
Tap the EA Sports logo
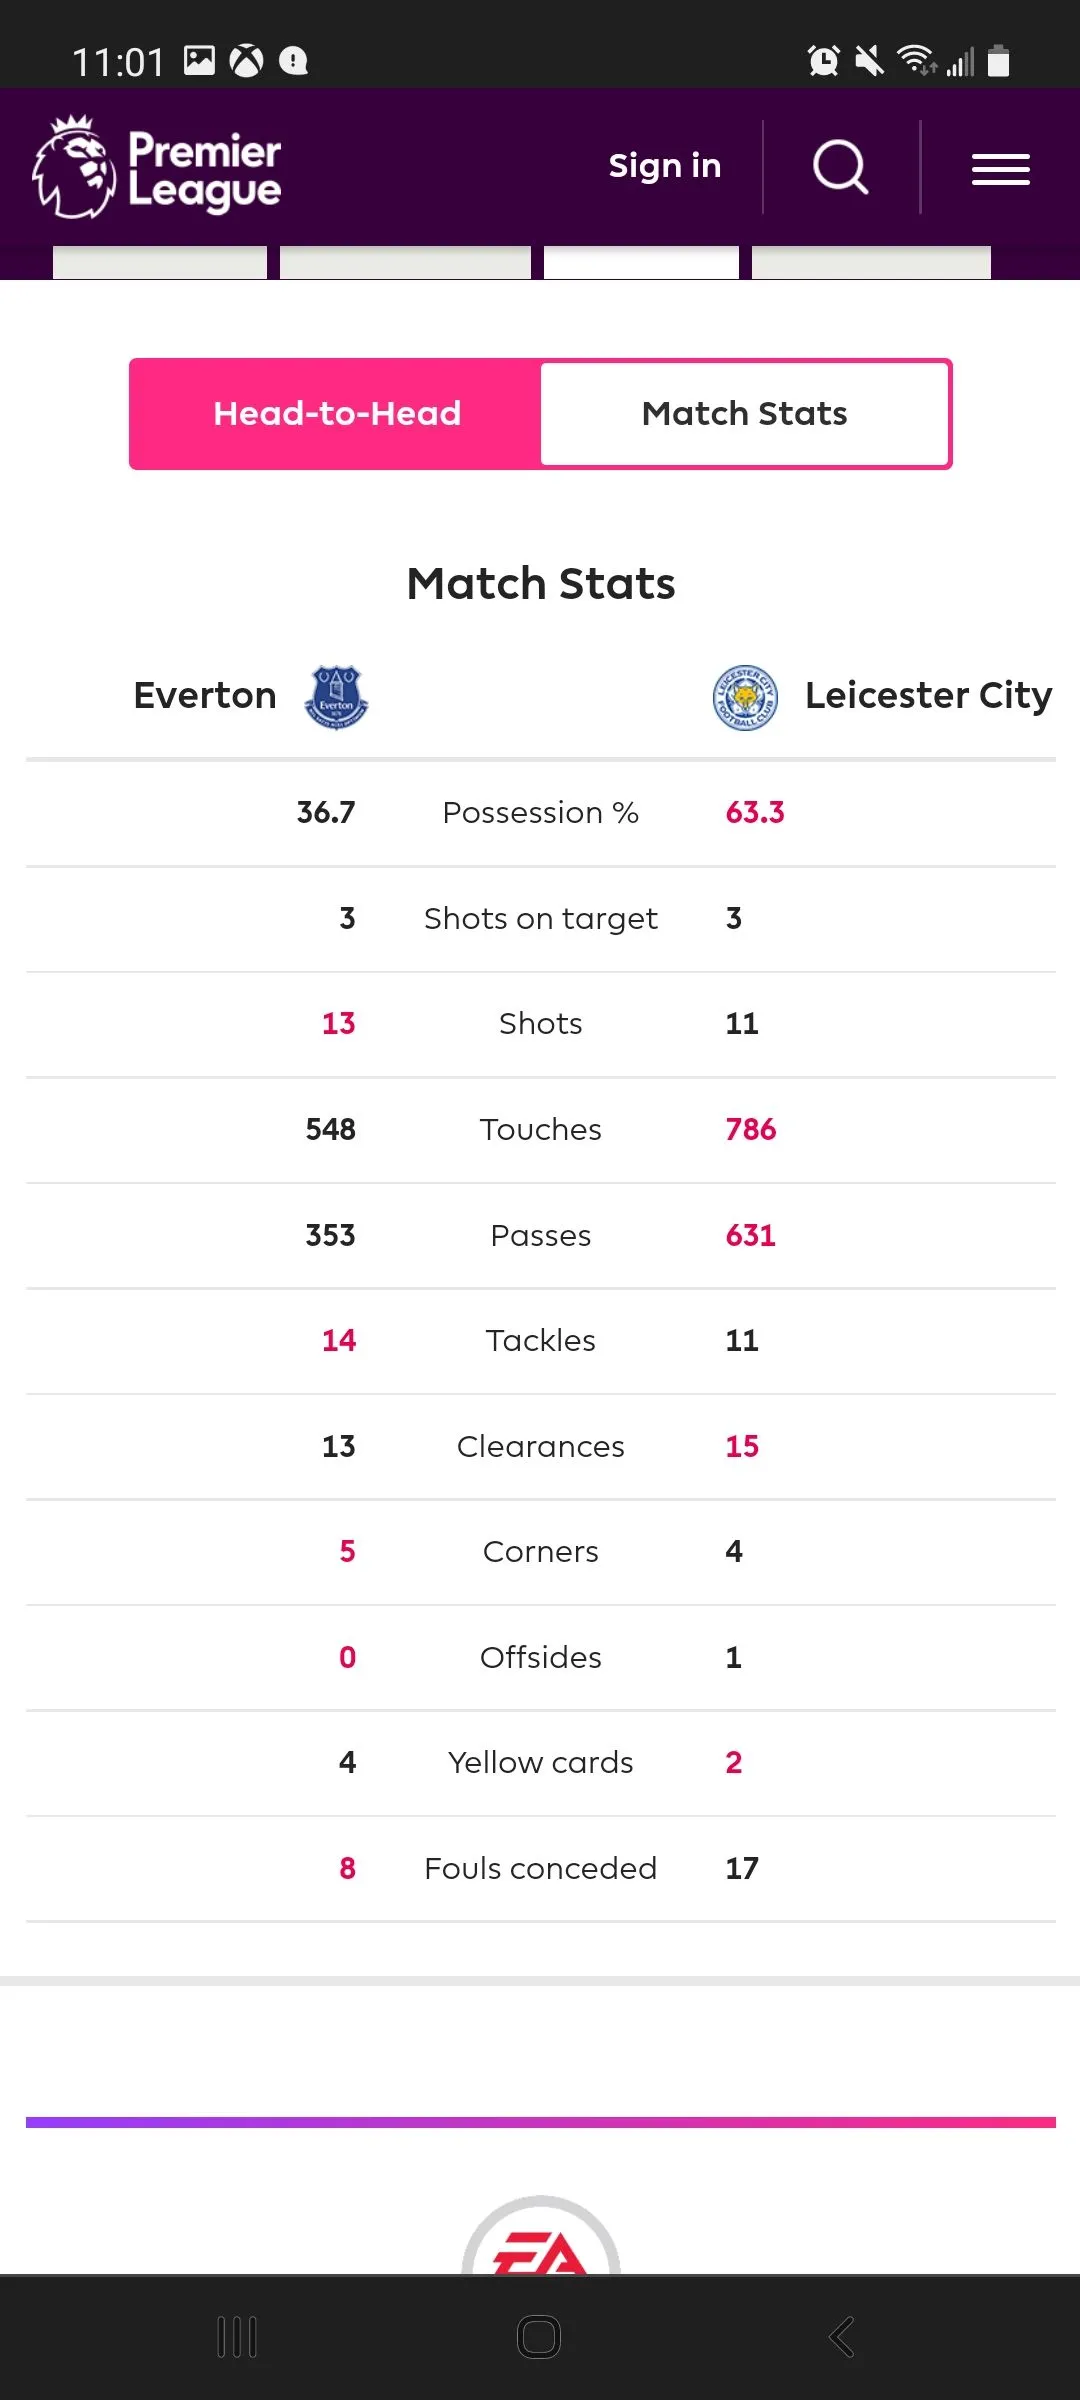[540, 2240]
